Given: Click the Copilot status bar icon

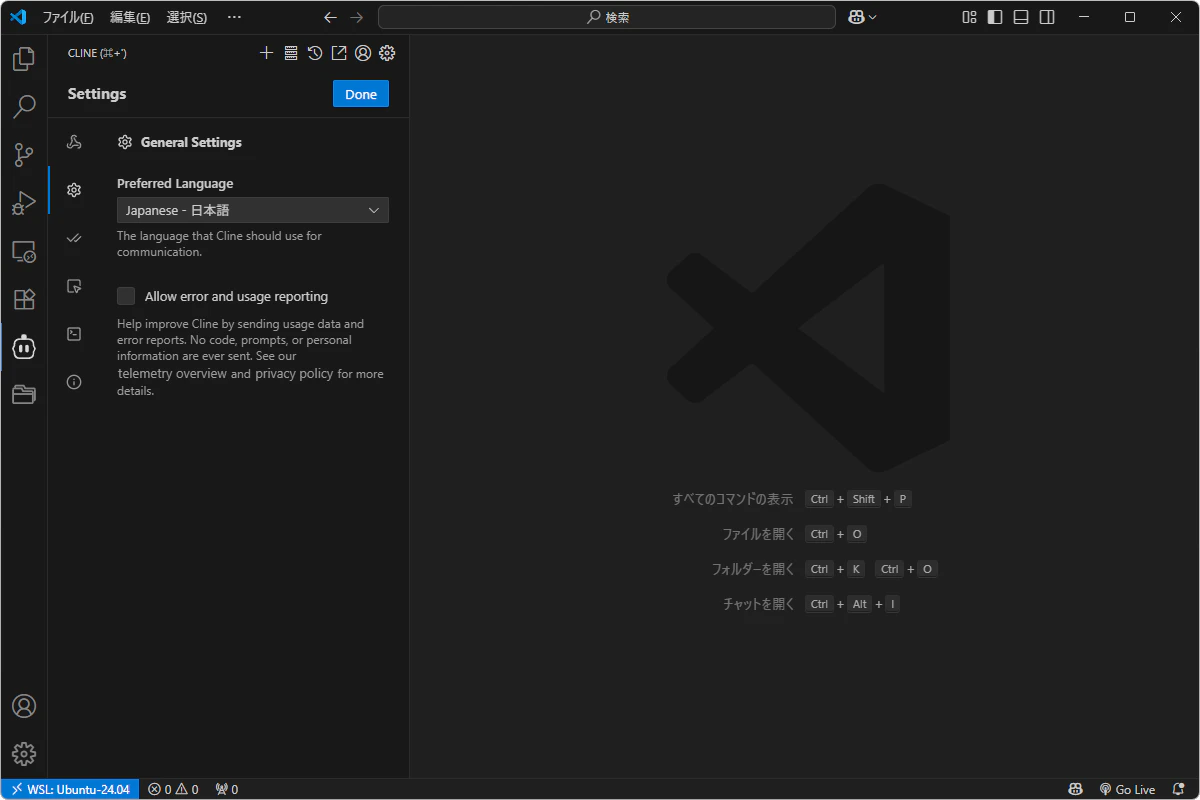Looking at the screenshot, I should [1075, 789].
